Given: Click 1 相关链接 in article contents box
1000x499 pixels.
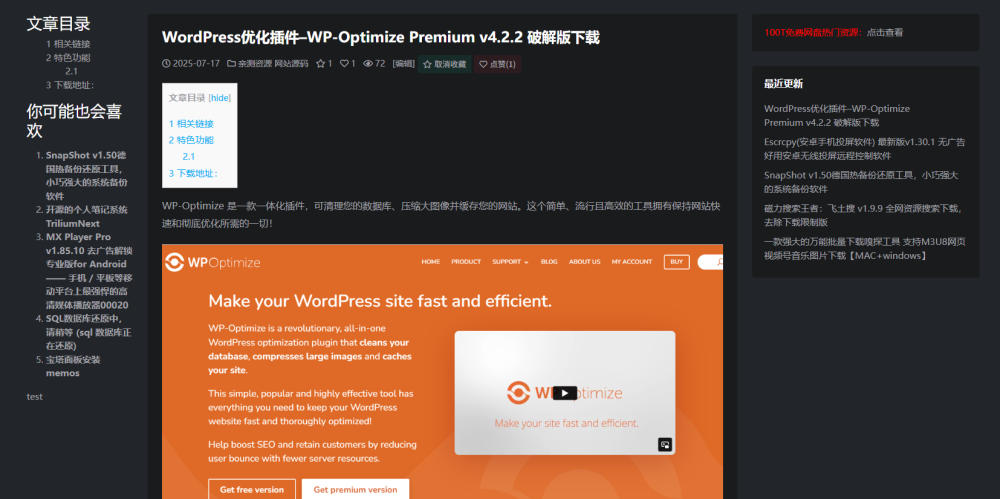Looking at the screenshot, I should (191, 124).
